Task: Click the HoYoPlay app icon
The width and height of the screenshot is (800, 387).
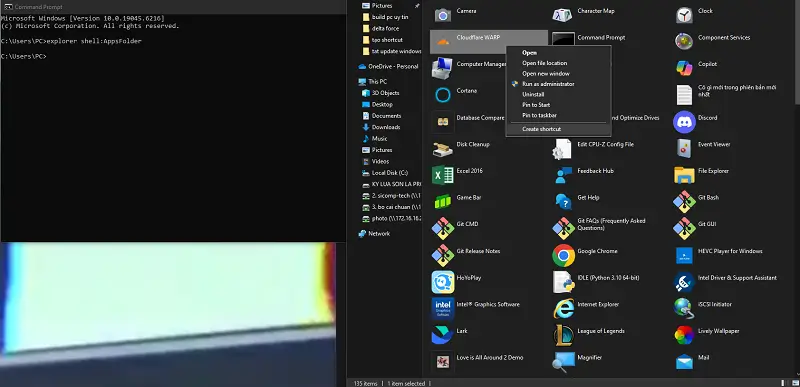Action: pos(442,282)
